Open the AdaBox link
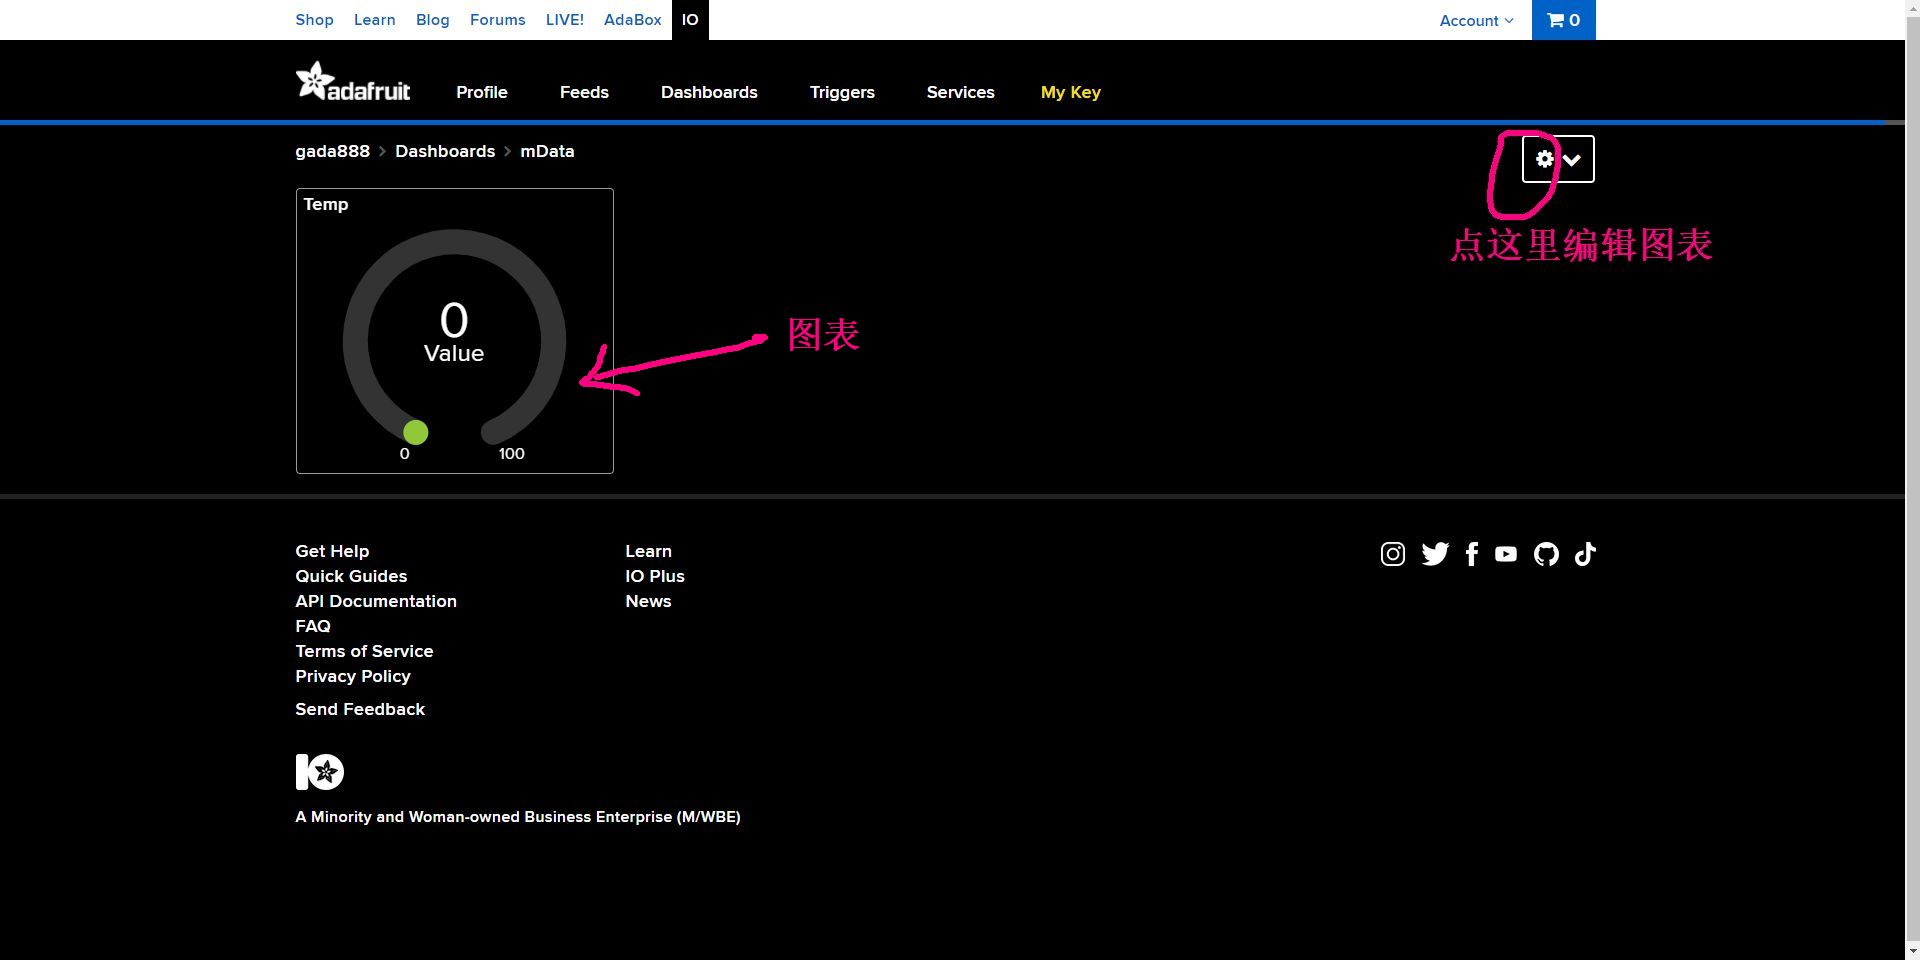 (x=632, y=20)
